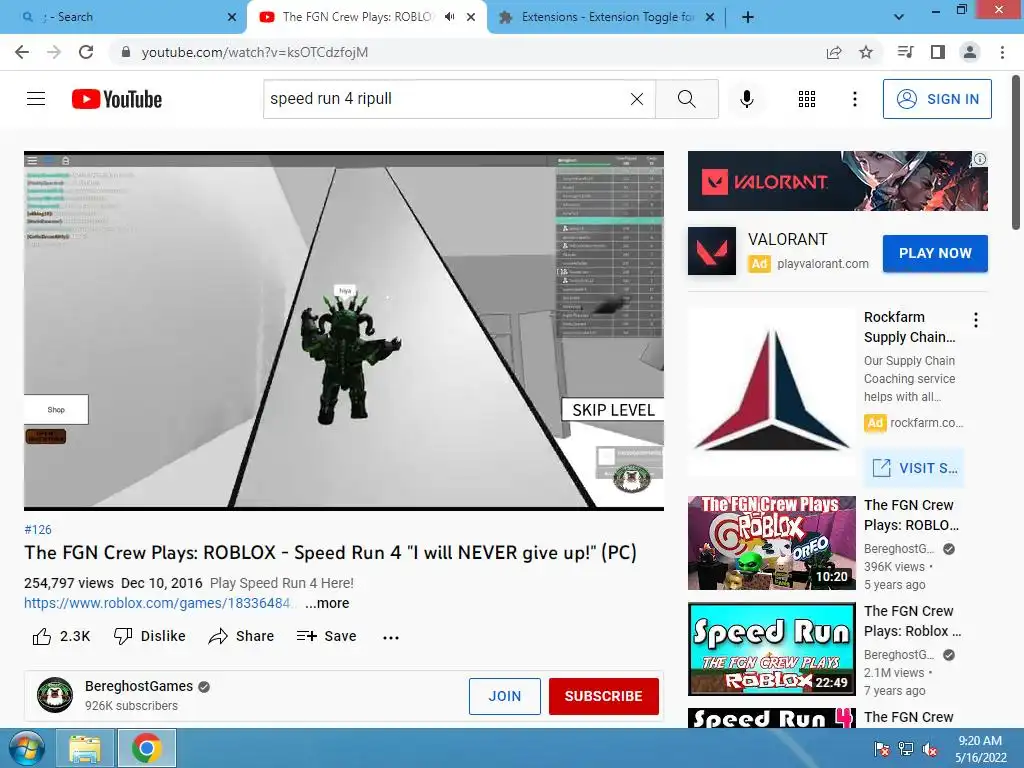Viewport: 1024px width, 768px height.
Task: Click the magnifying glass search button
Action: pyautogui.click(x=686, y=99)
